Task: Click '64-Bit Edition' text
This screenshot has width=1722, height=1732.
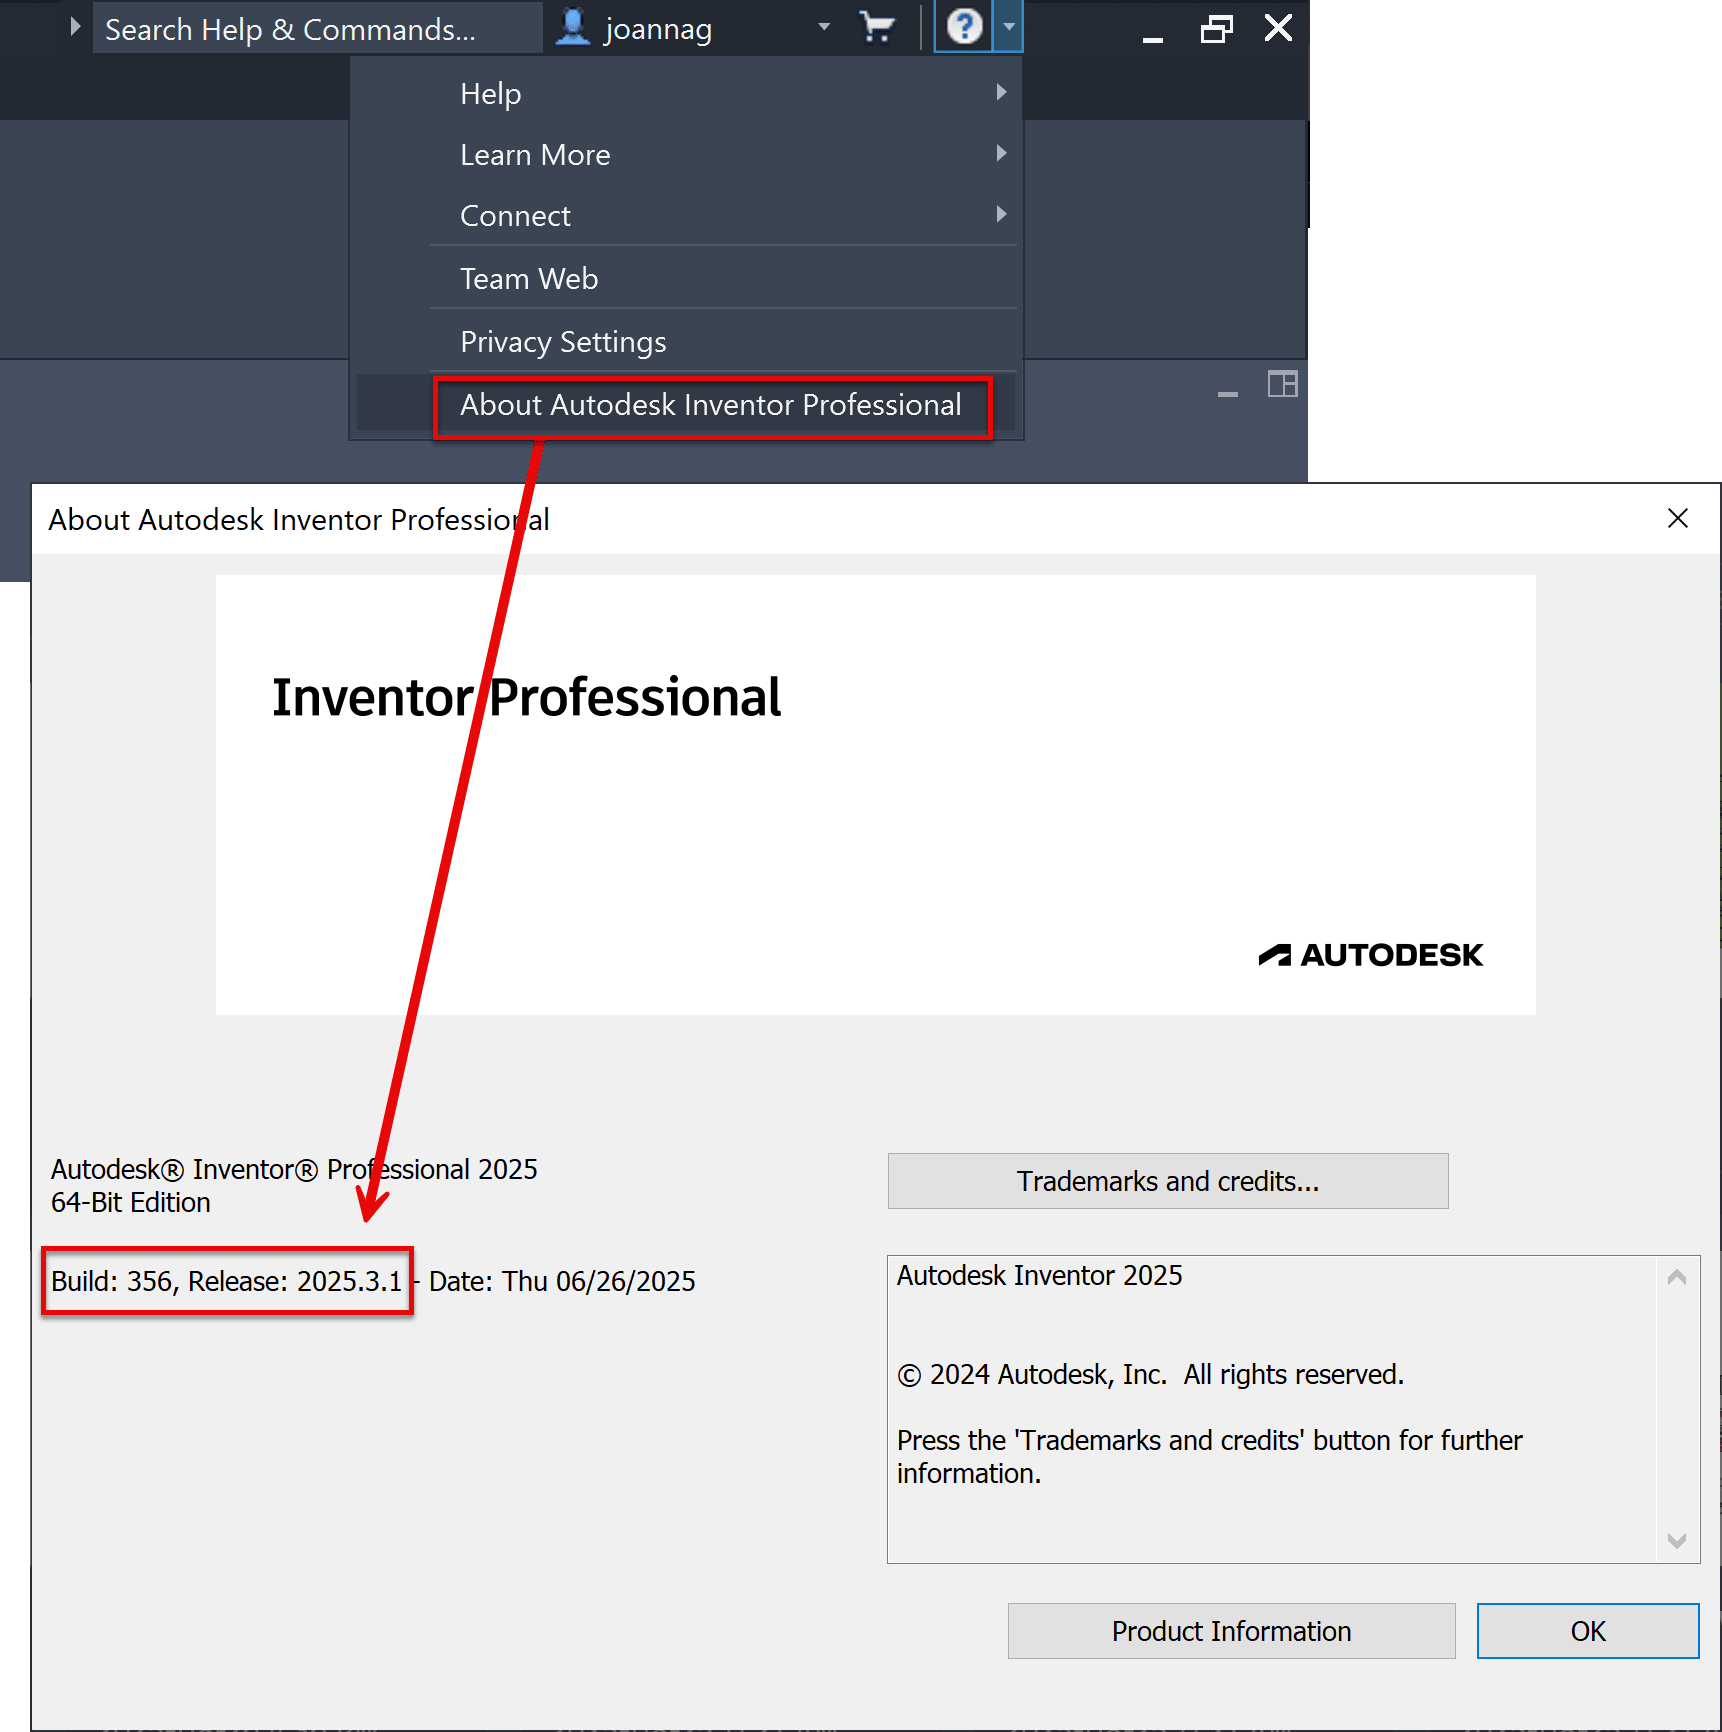Action: click(131, 1202)
